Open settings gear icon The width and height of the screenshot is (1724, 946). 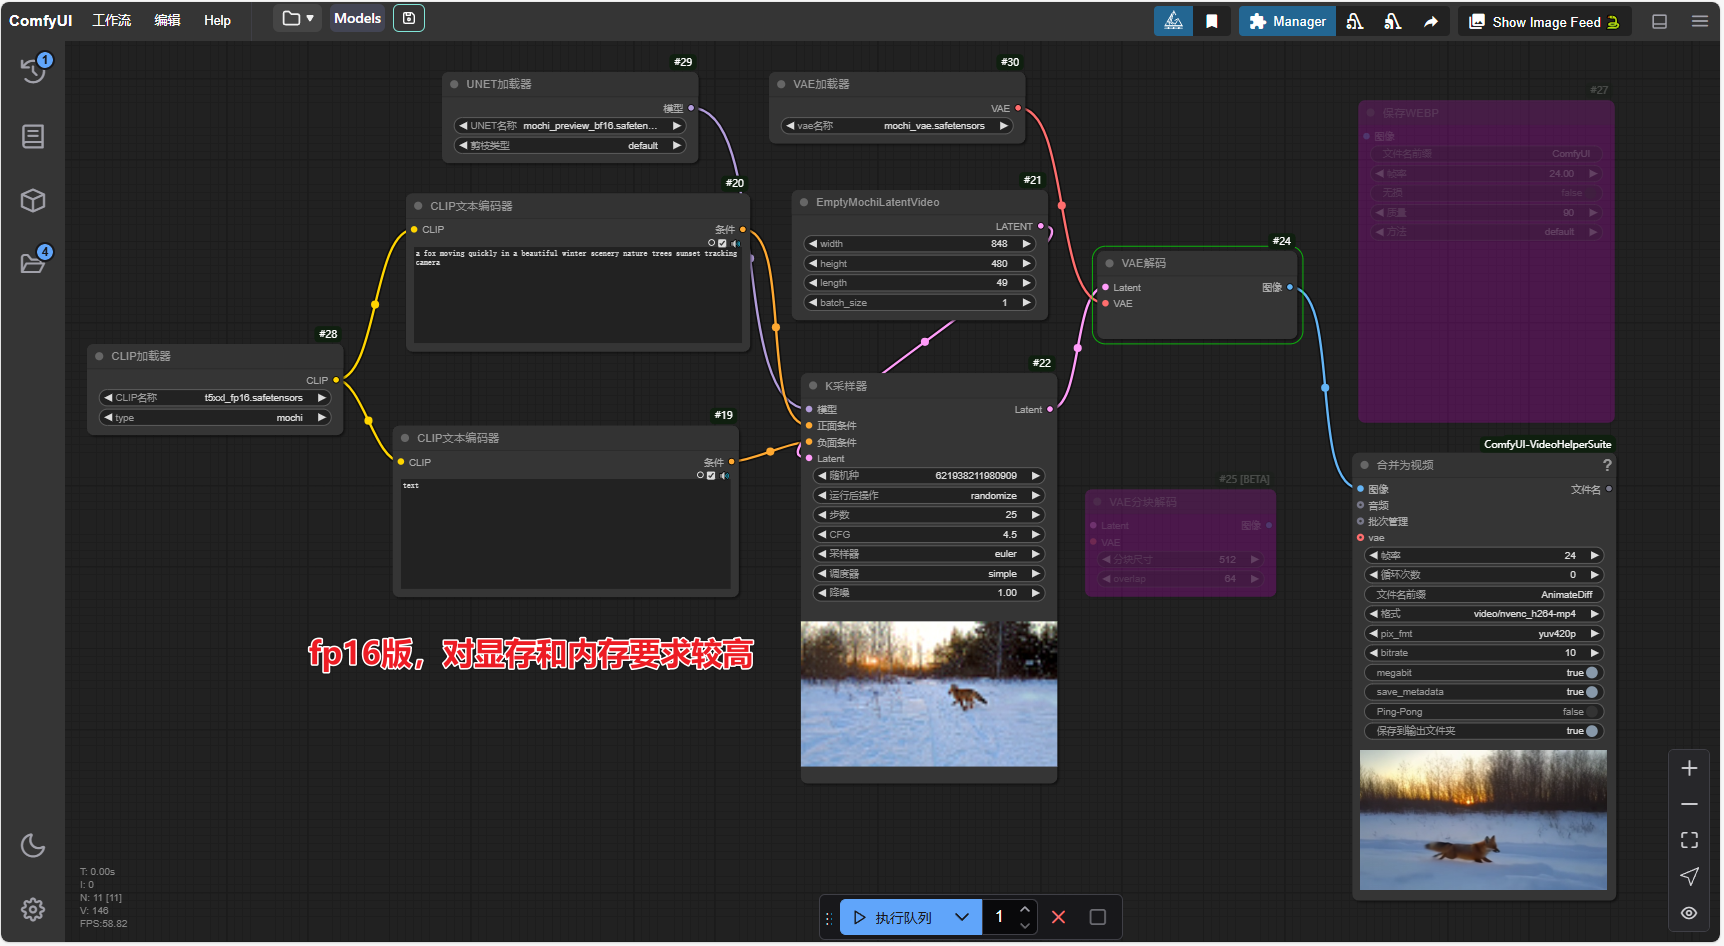click(33, 909)
